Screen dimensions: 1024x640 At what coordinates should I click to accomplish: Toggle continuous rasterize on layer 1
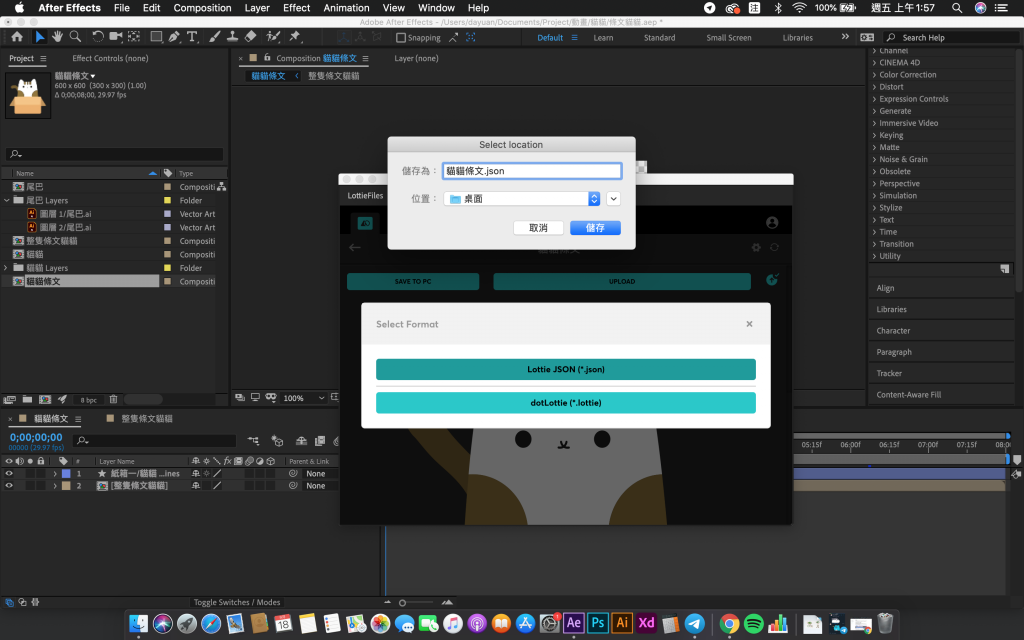[x=206, y=473]
